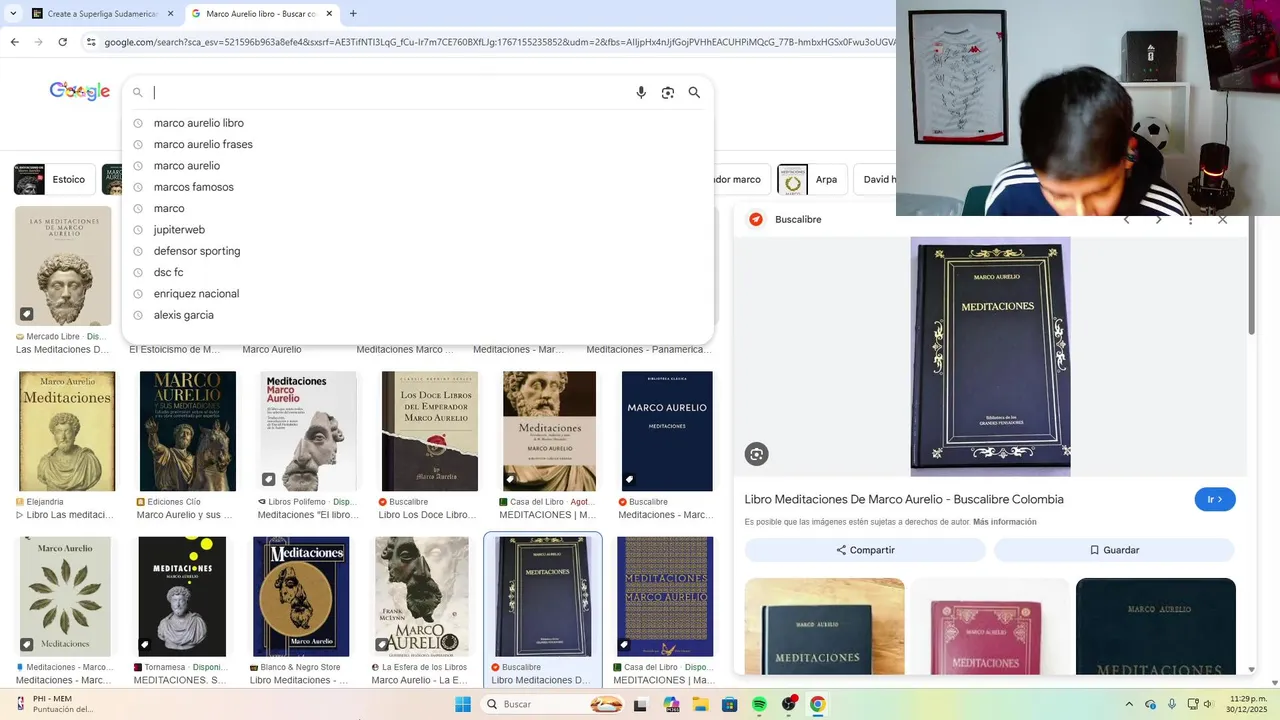This screenshot has width=1280, height=720.
Task: Open Tornamesa black Meditaciones cover
Action: click(182, 596)
